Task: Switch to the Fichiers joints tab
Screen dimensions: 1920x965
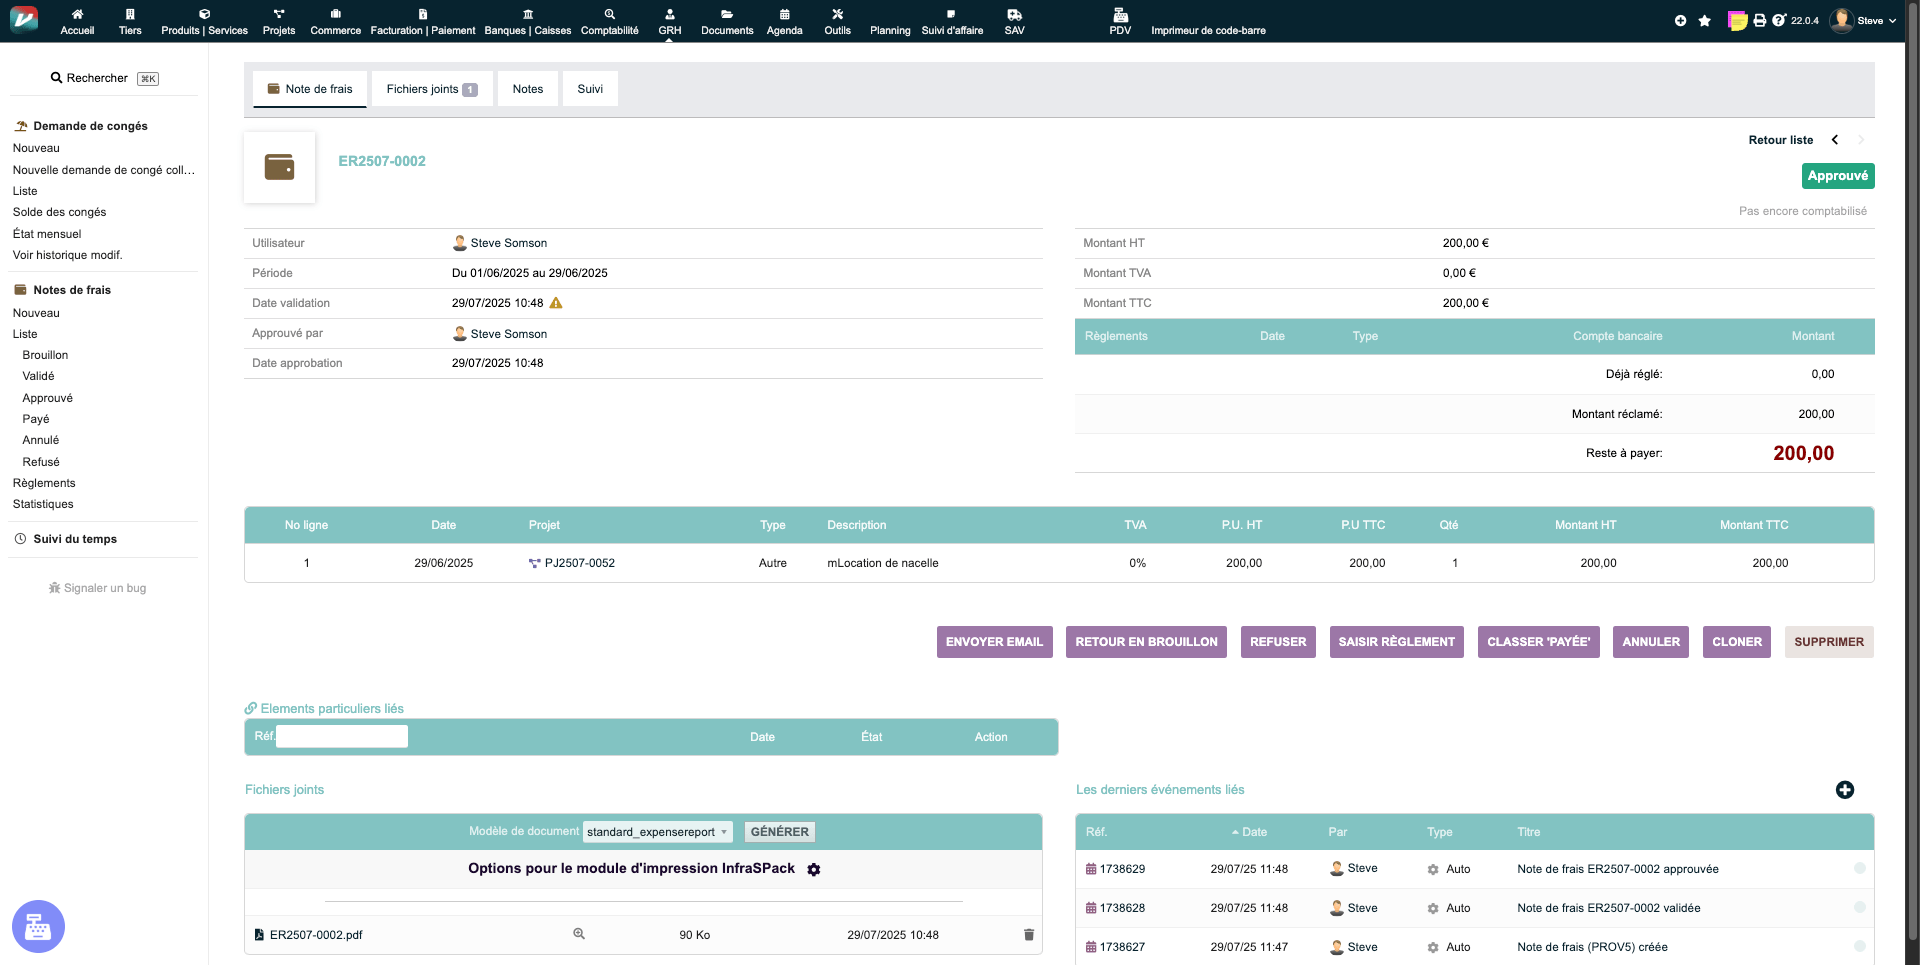Action: (x=431, y=89)
